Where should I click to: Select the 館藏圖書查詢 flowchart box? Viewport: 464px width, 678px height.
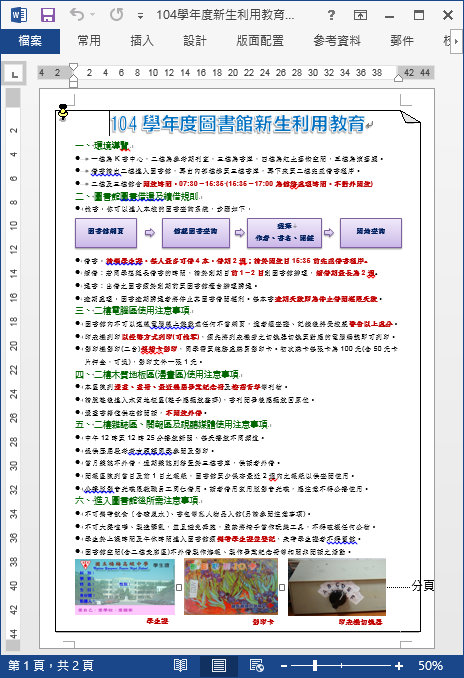pyautogui.click(x=195, y=233)
